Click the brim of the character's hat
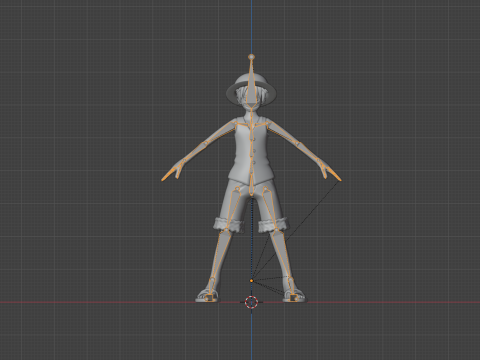The height and width of the screenshot is (360, 480). 251,95
